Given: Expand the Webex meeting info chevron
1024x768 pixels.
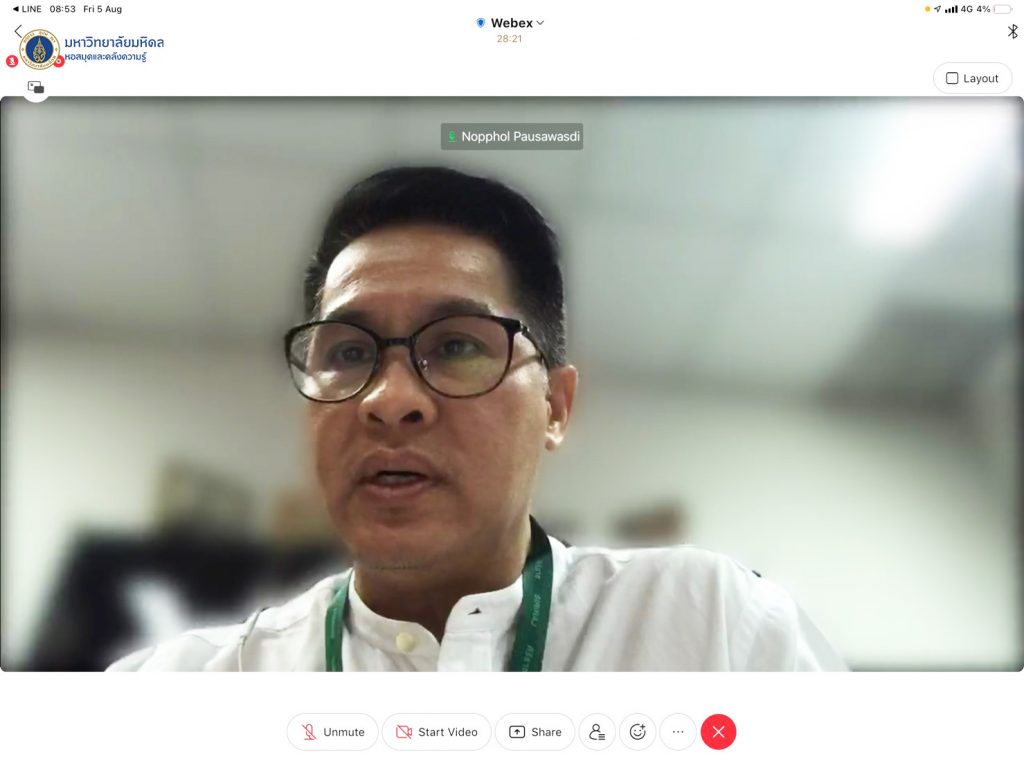Looking at the screenshot, I should point(541,23).
